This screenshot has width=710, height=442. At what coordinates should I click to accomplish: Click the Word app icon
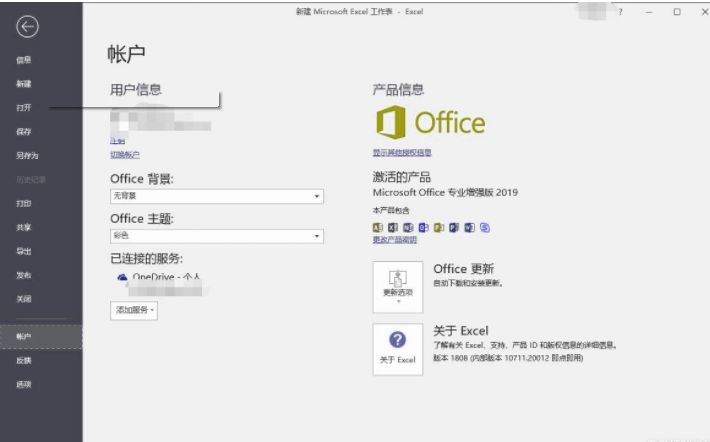coord(470,227)
